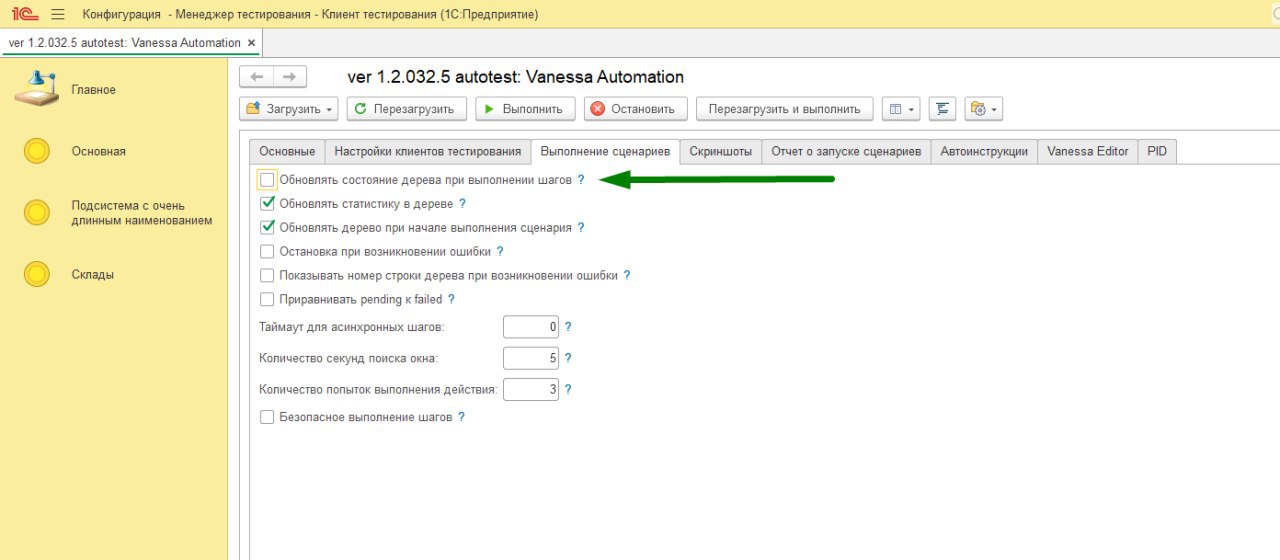
Task: Open the Склады subsystem
Action: [92, 275]
